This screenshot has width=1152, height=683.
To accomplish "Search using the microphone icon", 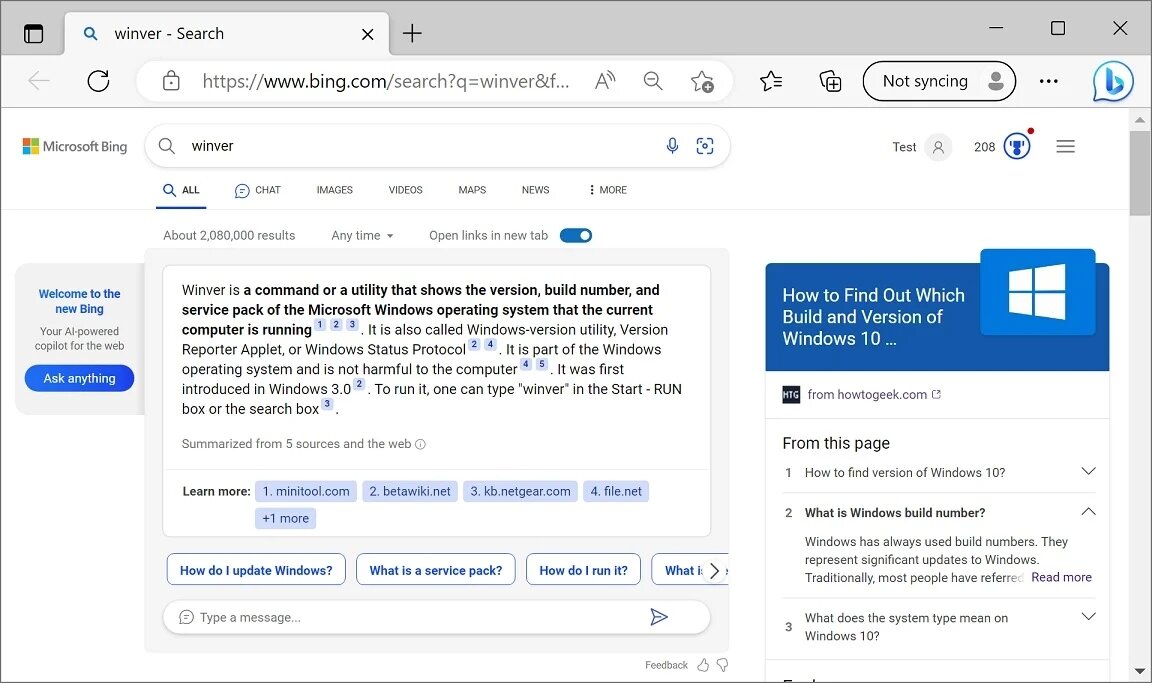I will pos(672,146).
